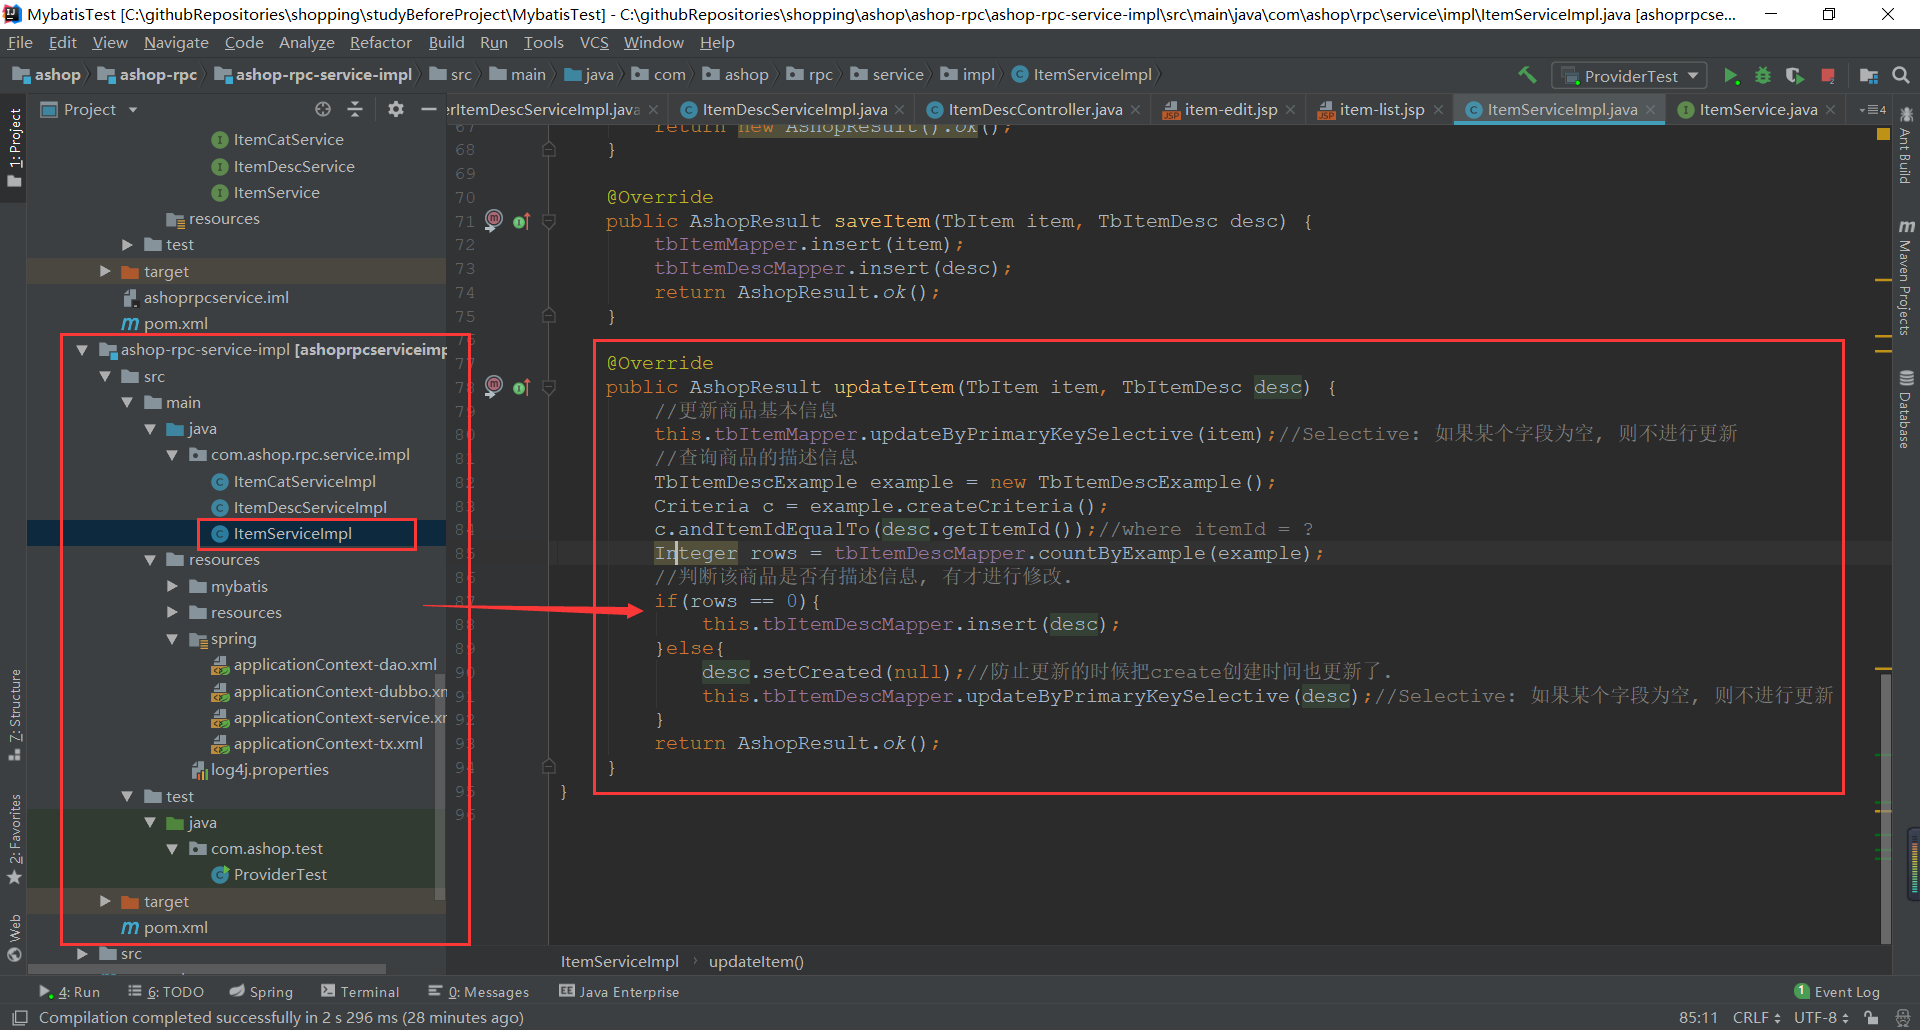Open the Favorites tool window
Screen dimensions: 1920x1030
coord(14,840)
